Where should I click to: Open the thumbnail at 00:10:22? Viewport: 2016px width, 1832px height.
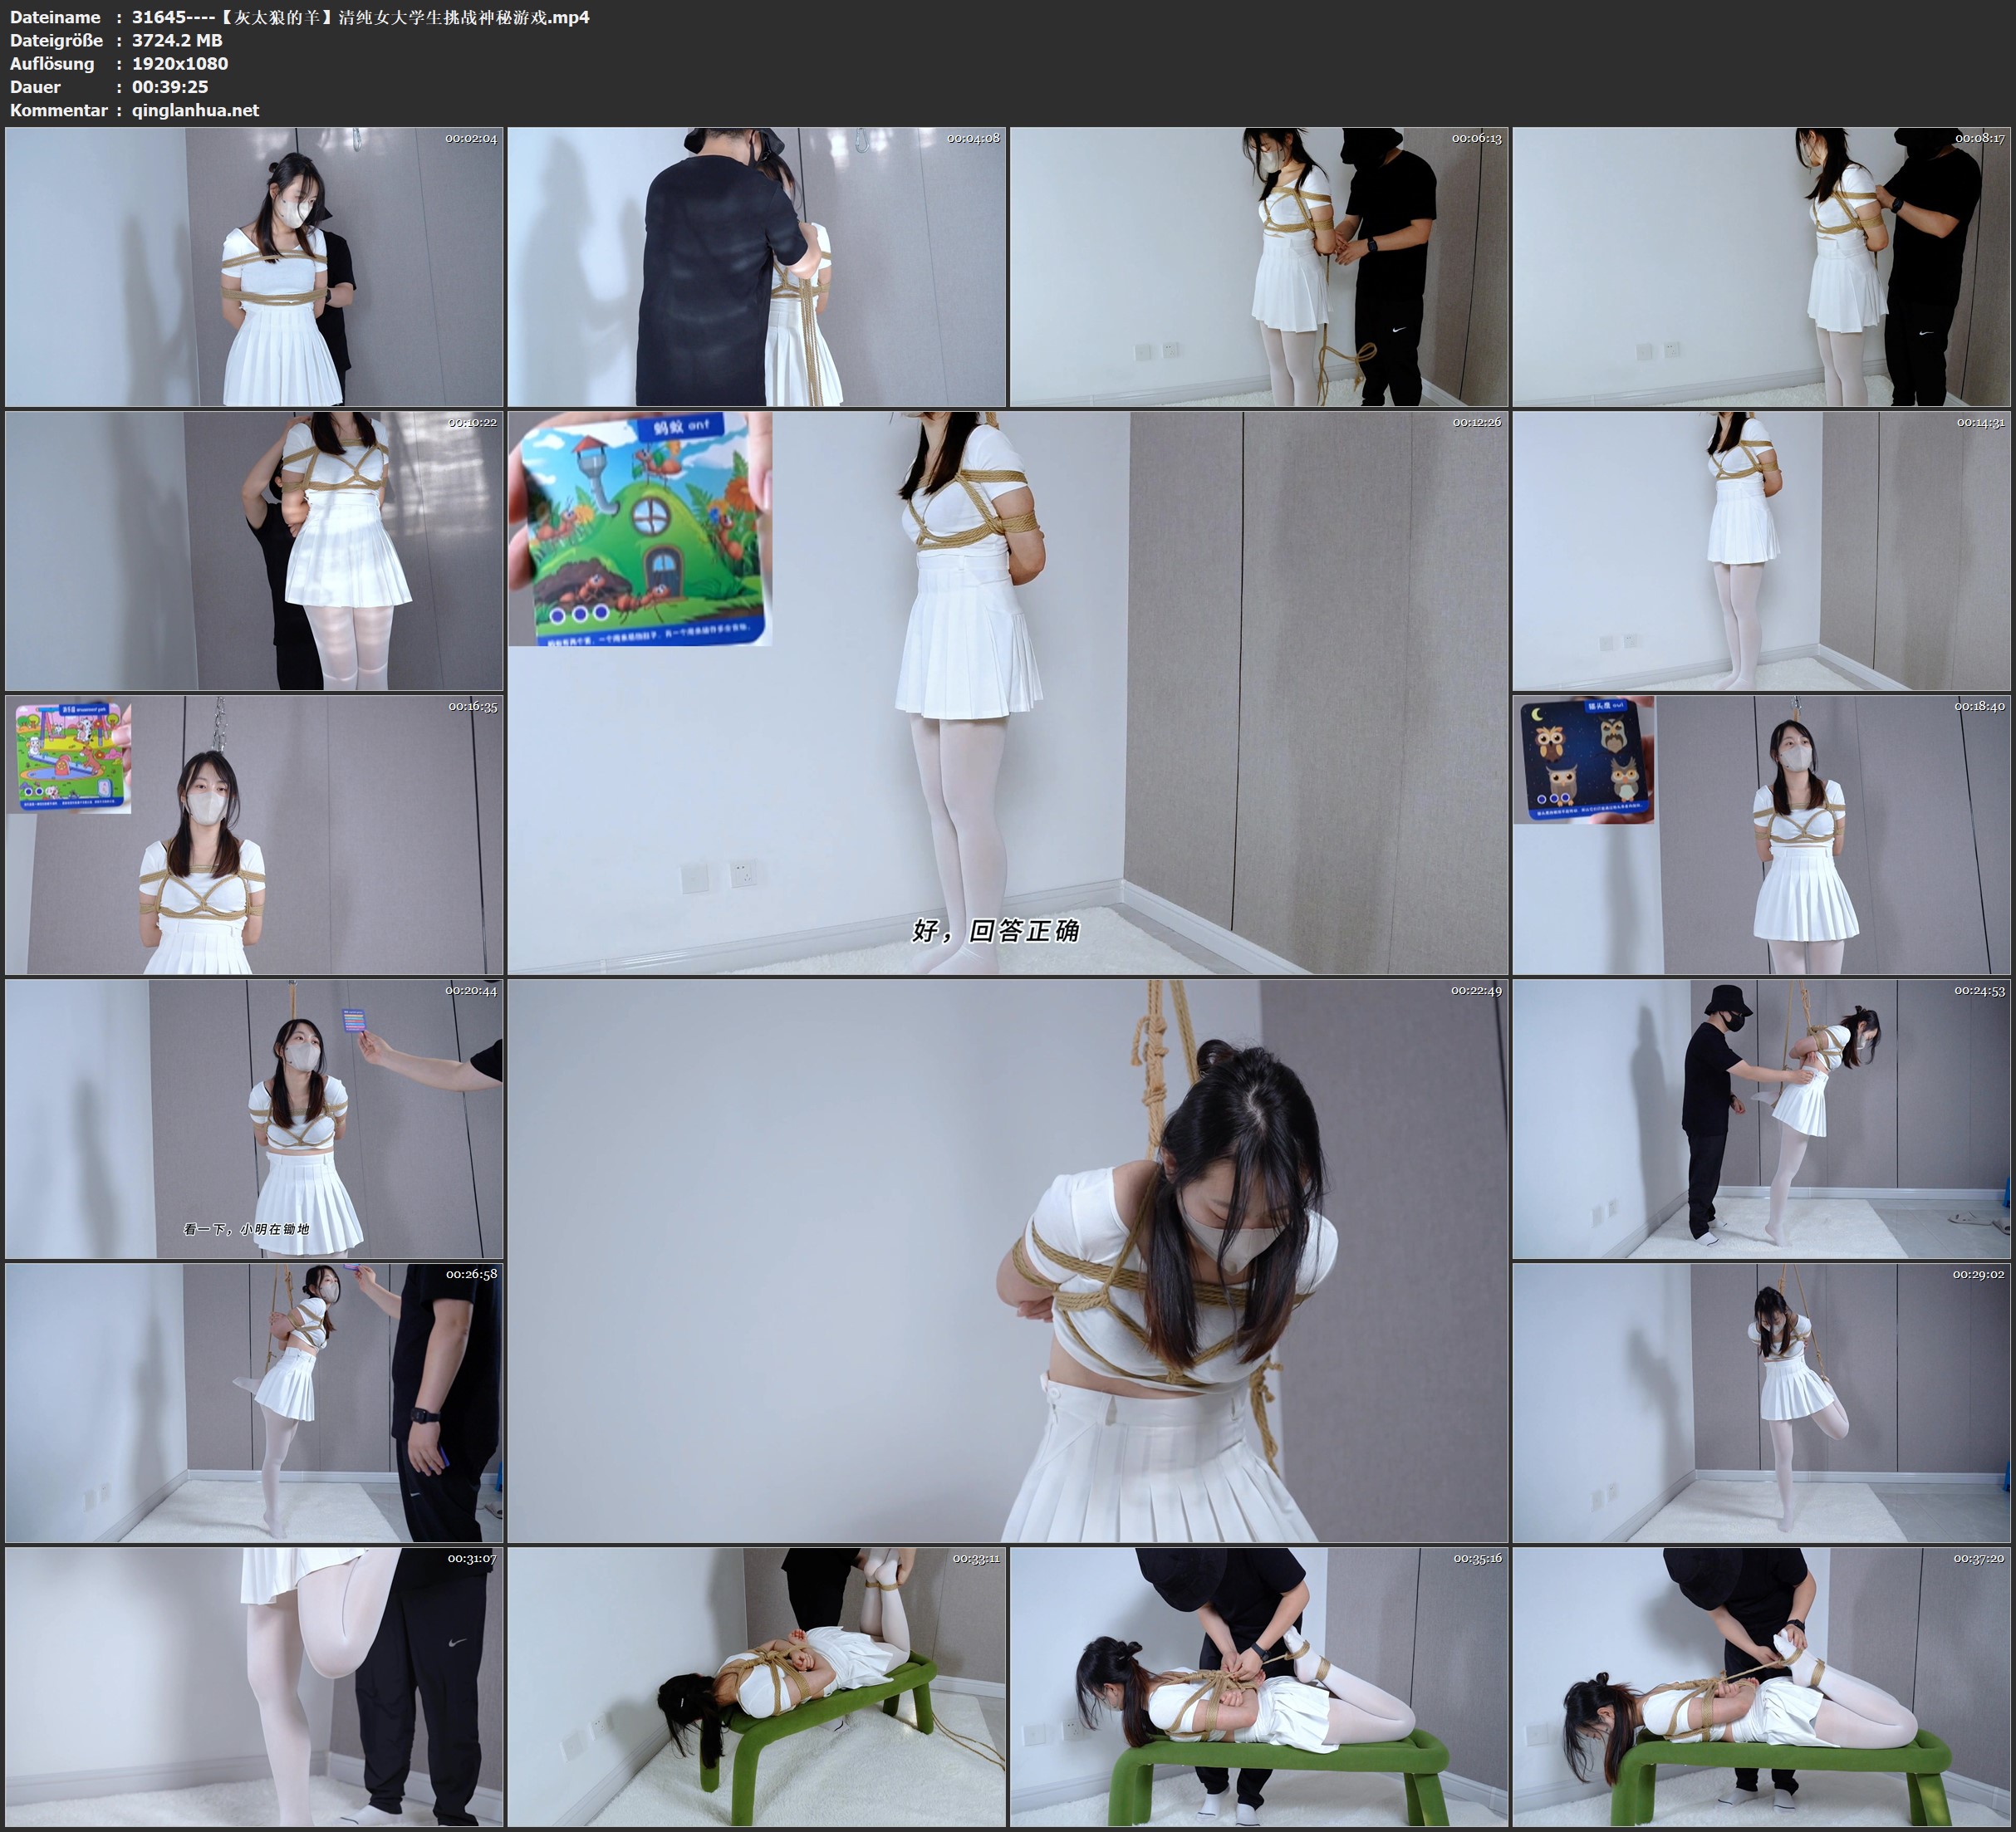(254, 551)
